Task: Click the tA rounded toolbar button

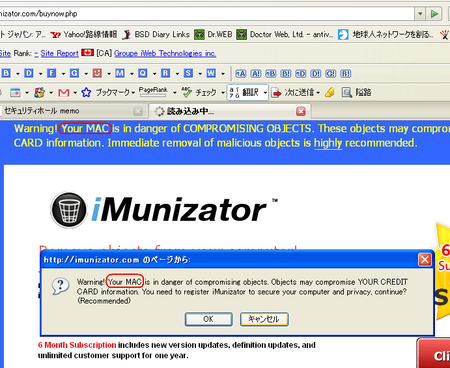Action: 241,74
